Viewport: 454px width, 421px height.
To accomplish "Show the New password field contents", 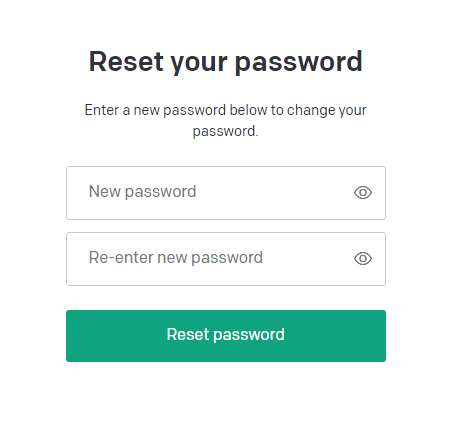I will pos(363,193).
